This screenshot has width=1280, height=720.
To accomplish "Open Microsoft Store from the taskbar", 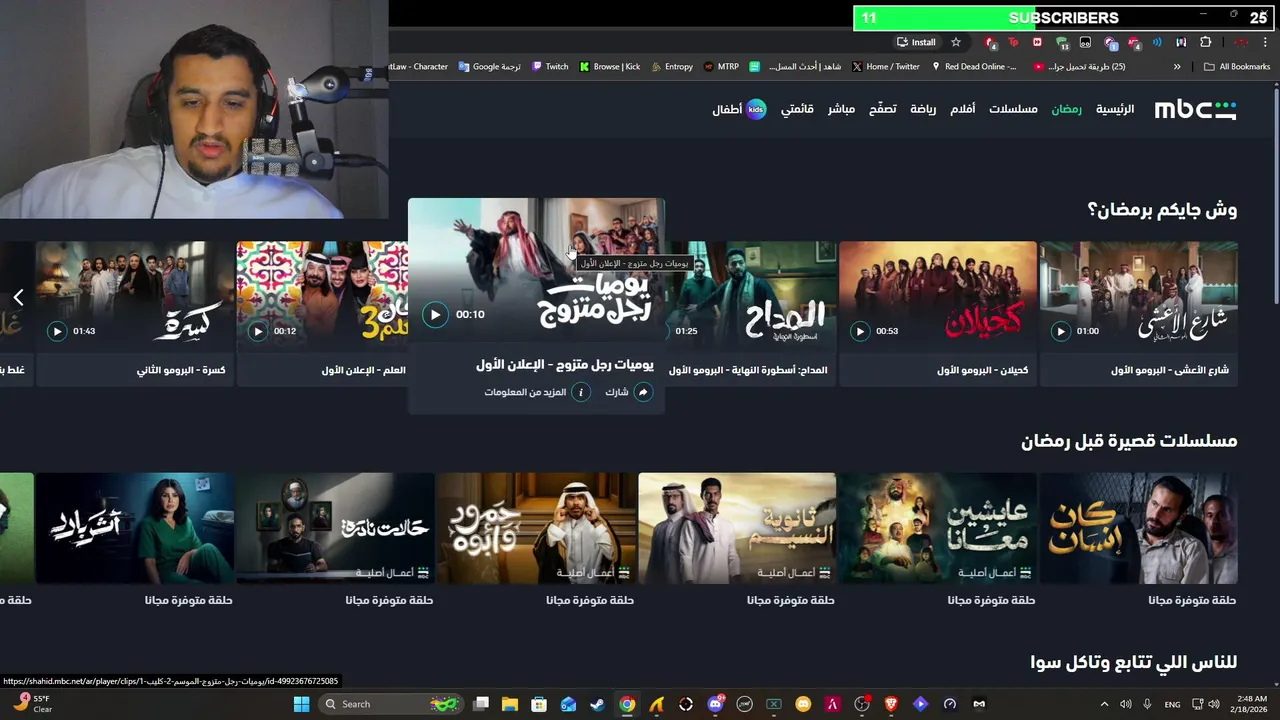I will click(539, 704).
